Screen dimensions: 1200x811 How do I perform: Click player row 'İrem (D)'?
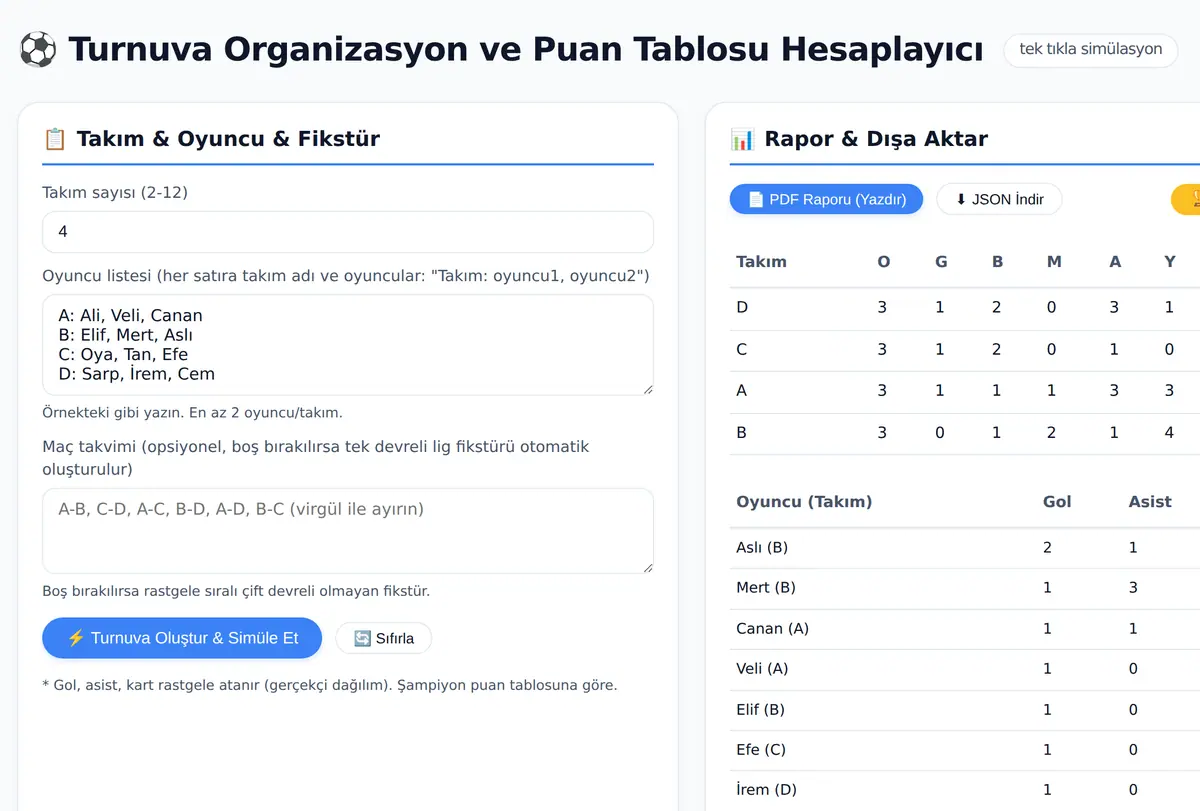965,790
